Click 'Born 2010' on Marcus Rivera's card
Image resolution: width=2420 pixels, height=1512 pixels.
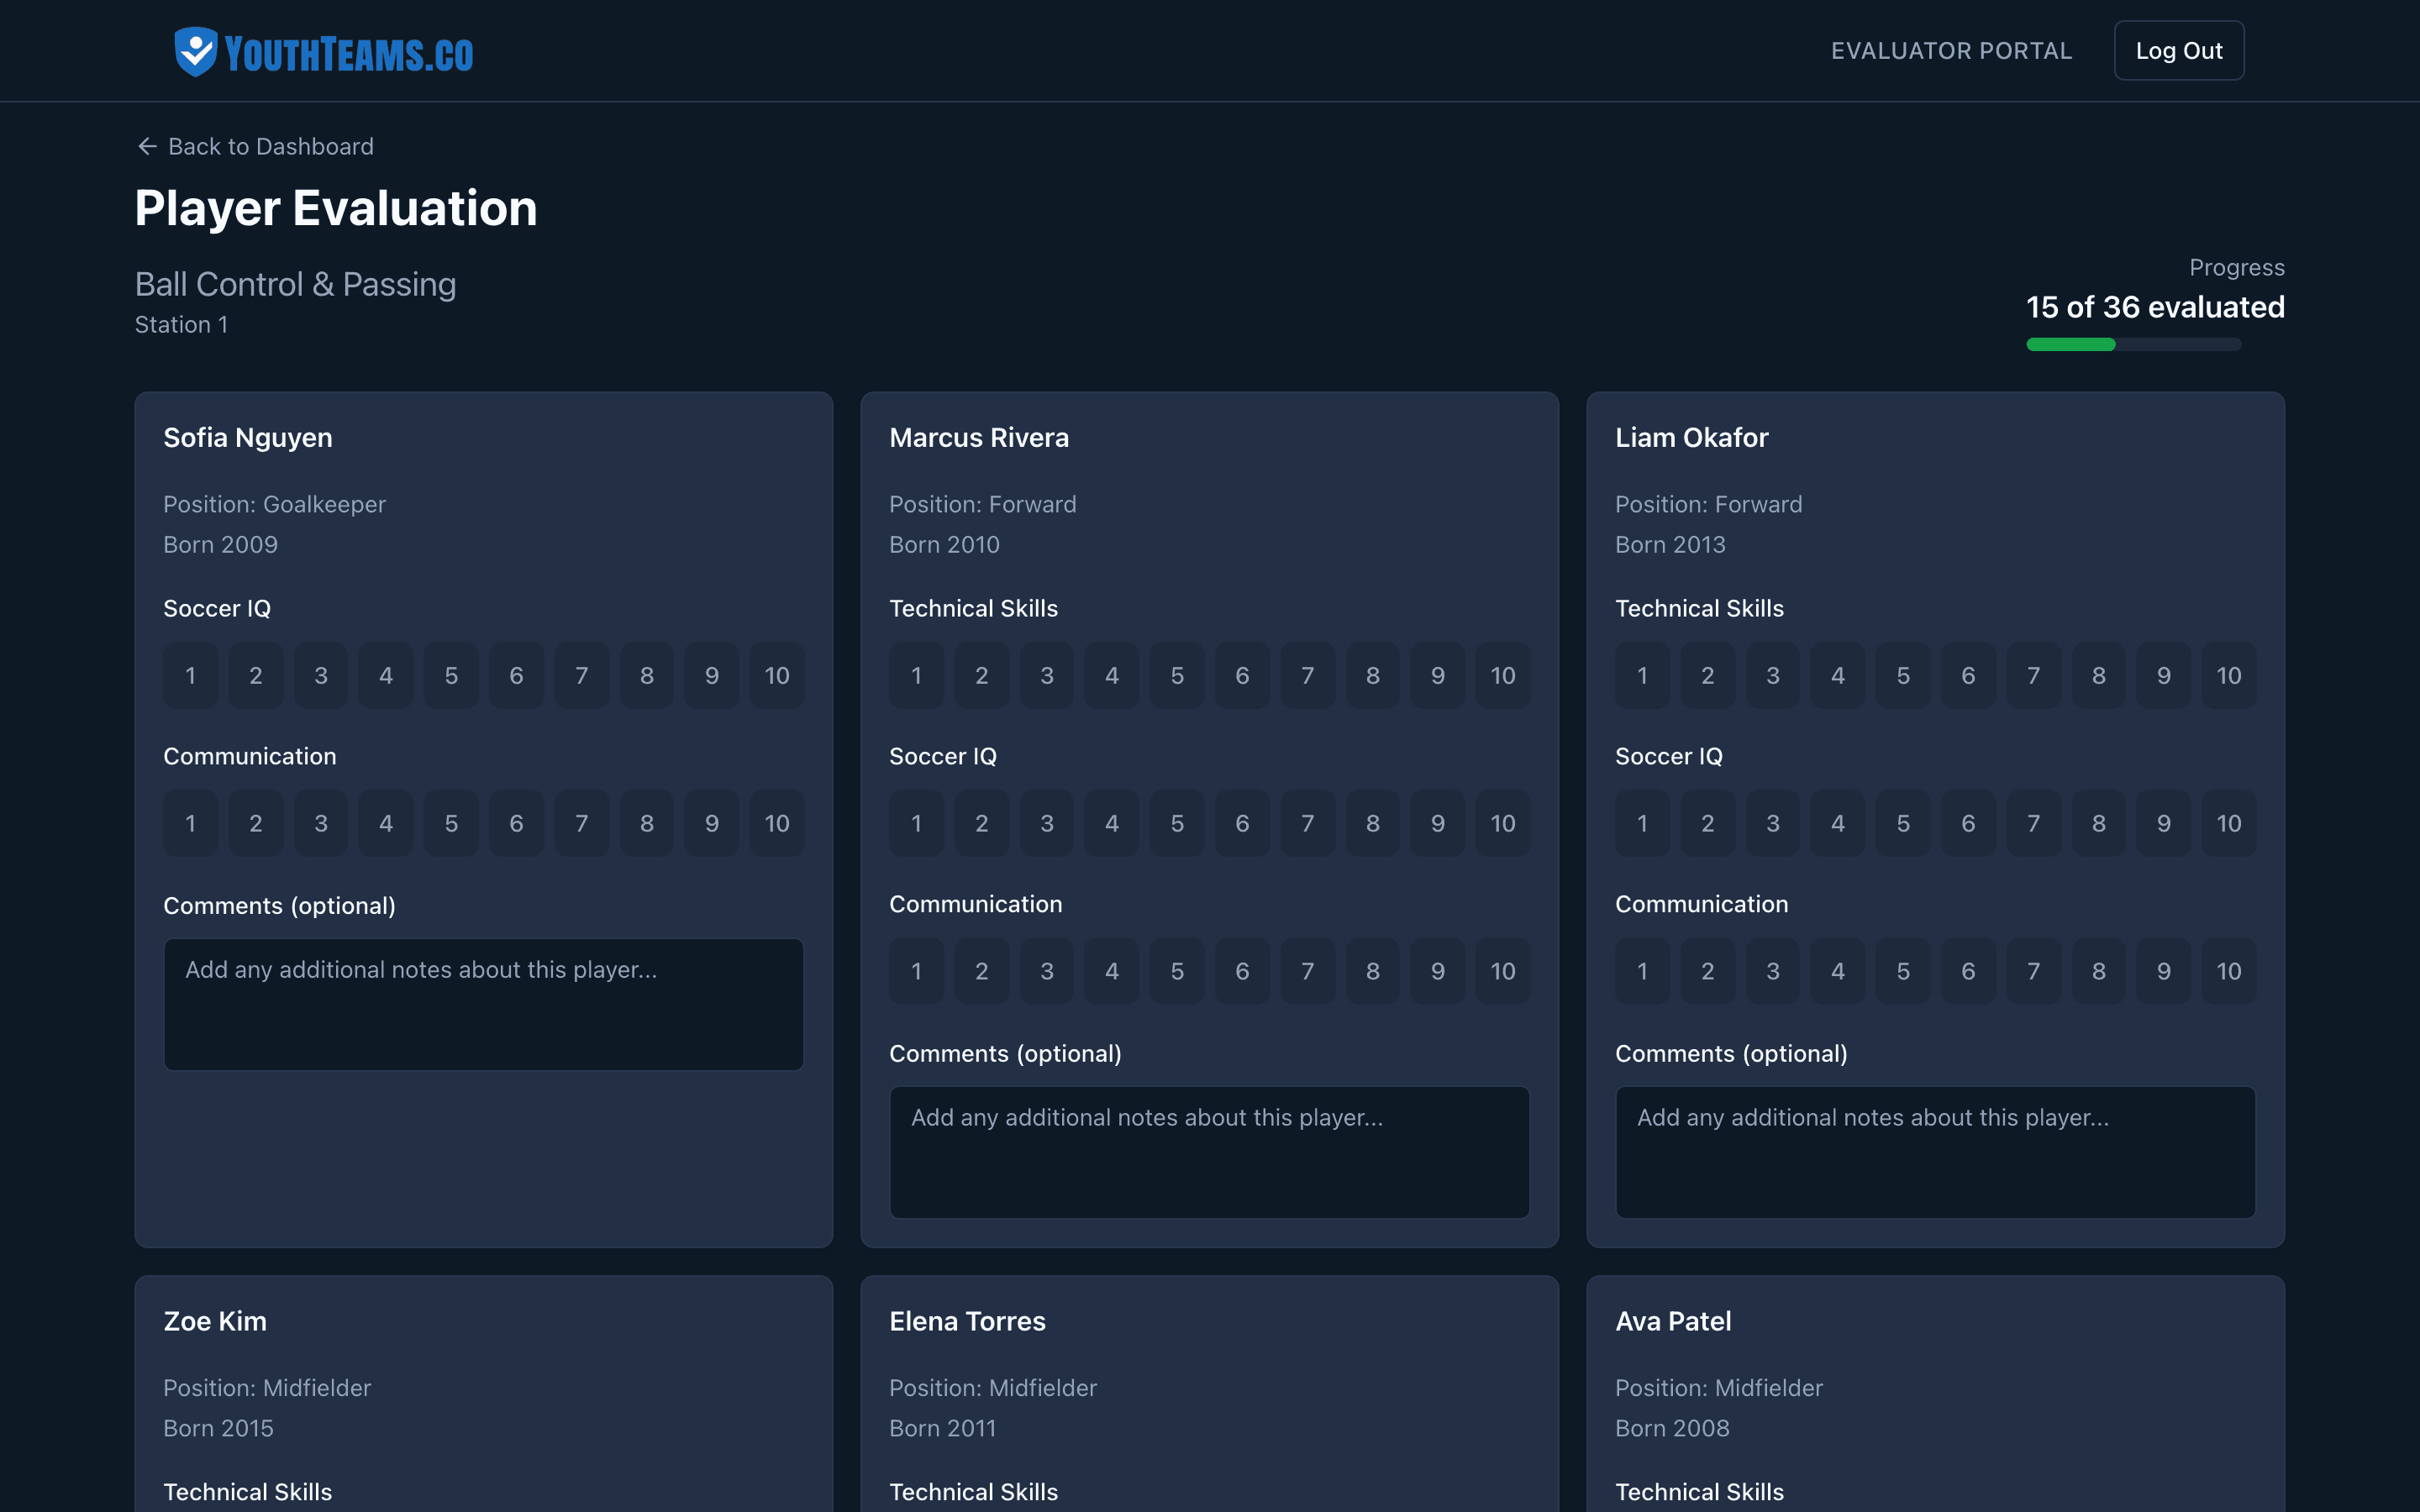pos(944,545)
